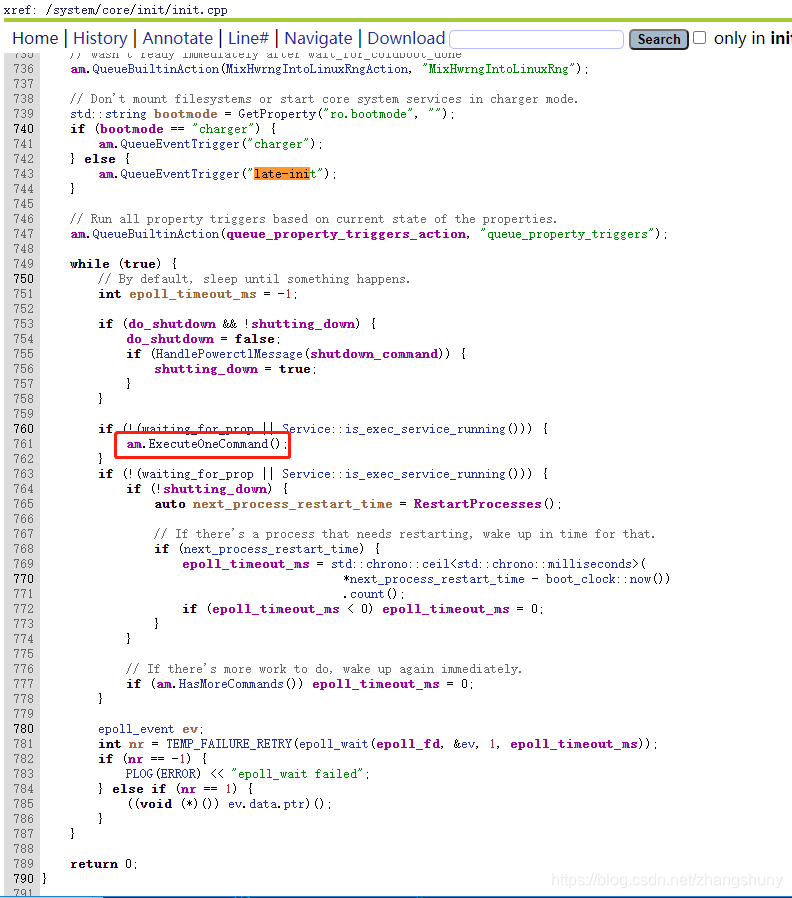Go to line number 770
This screenshot has width=792, height=898.
pyautogui.click(x=23, y=579)
